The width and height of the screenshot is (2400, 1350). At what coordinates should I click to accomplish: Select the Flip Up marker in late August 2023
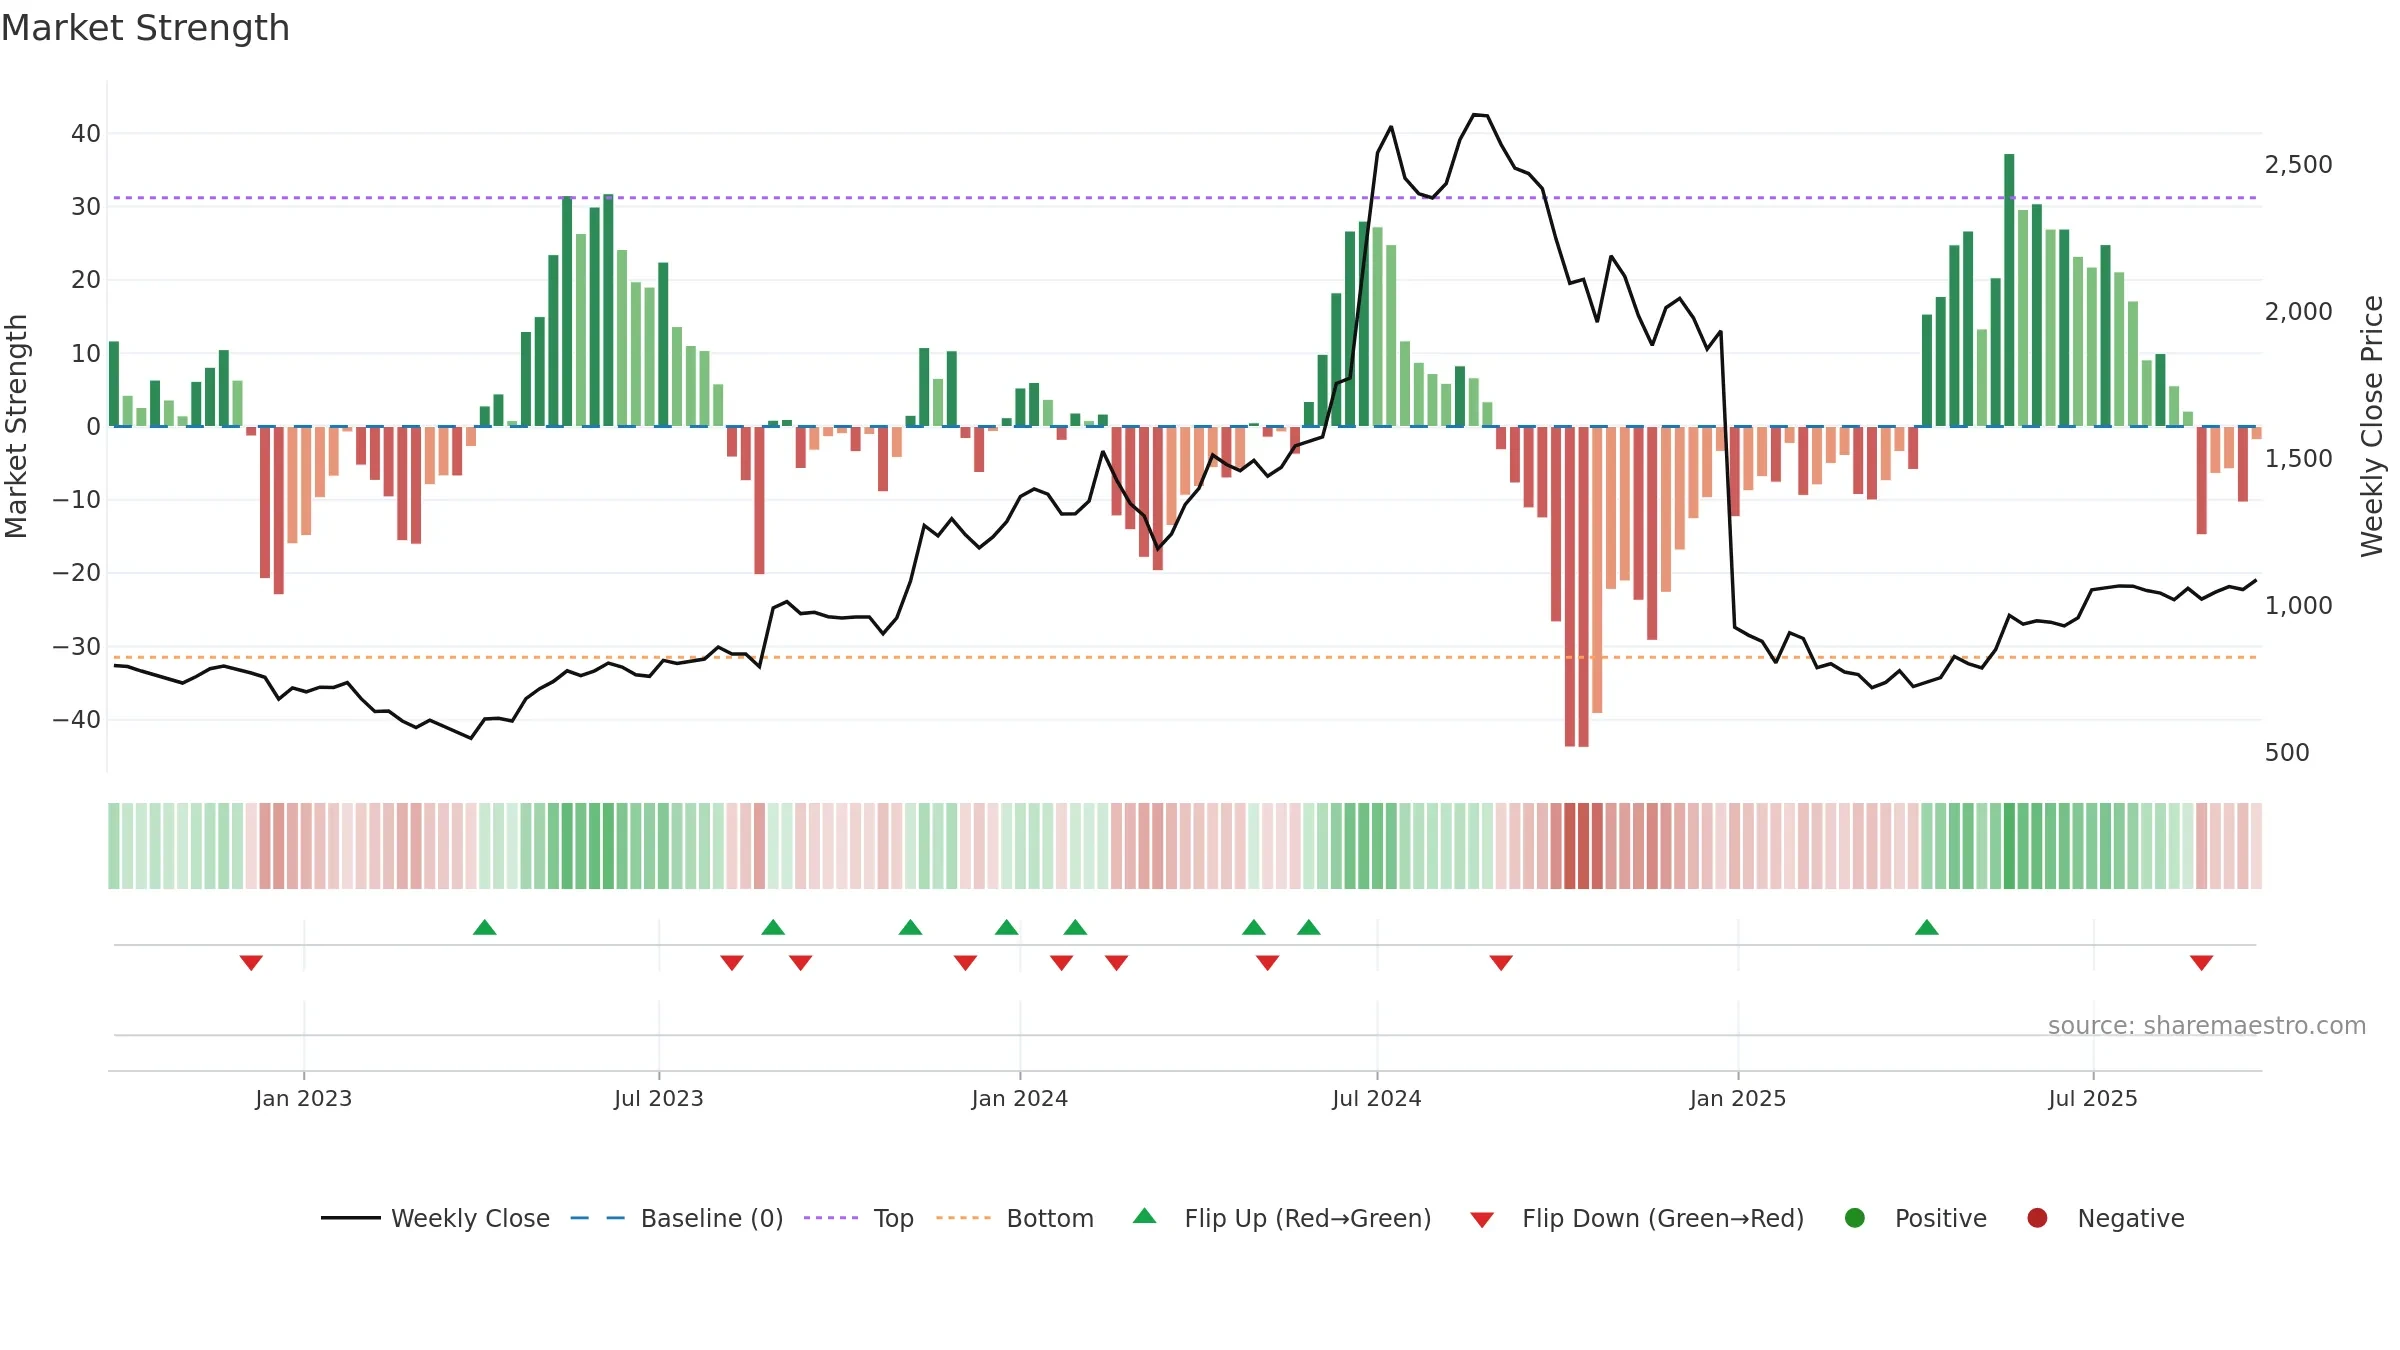[x=773, y=927]
